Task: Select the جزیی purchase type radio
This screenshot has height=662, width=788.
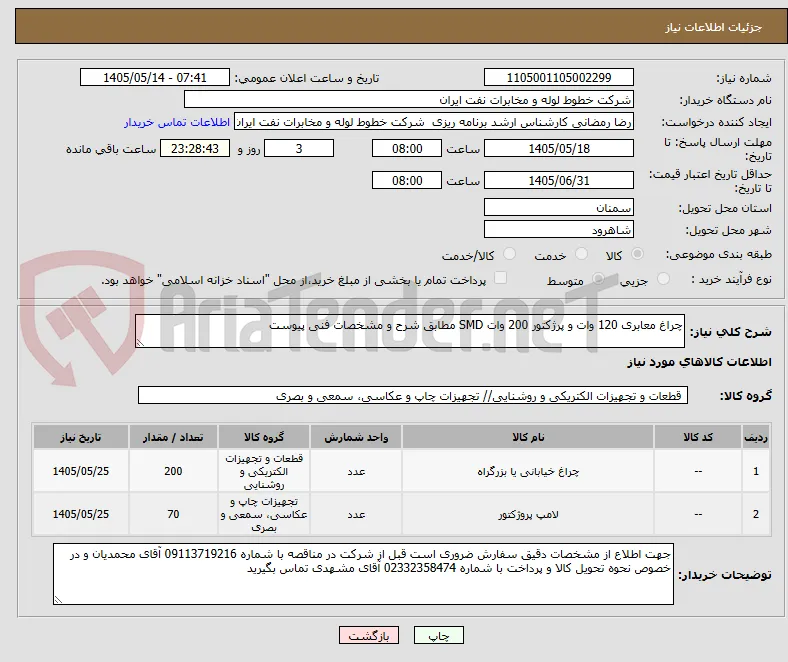Action: tap(663, 278)
